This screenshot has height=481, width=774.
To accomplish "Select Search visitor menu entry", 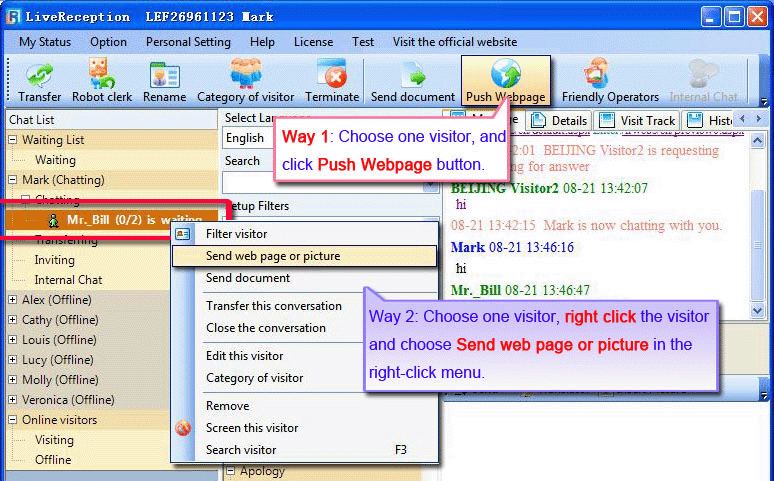I will (x=304, y=450).
